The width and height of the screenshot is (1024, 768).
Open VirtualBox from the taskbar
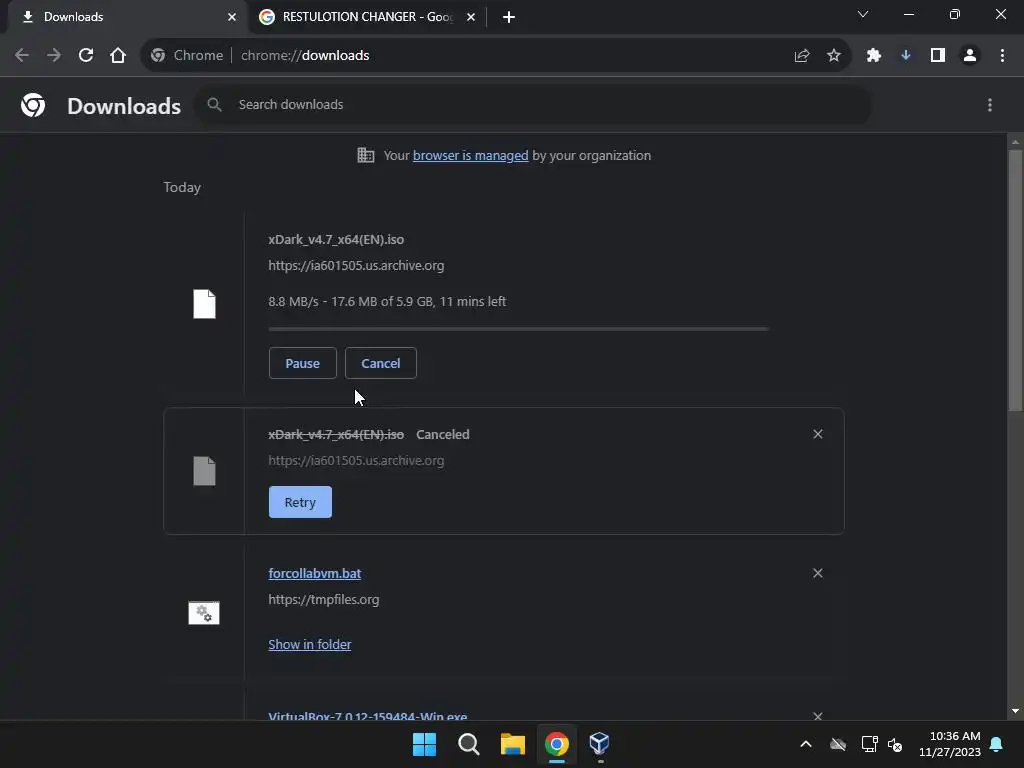coord(600,744)
